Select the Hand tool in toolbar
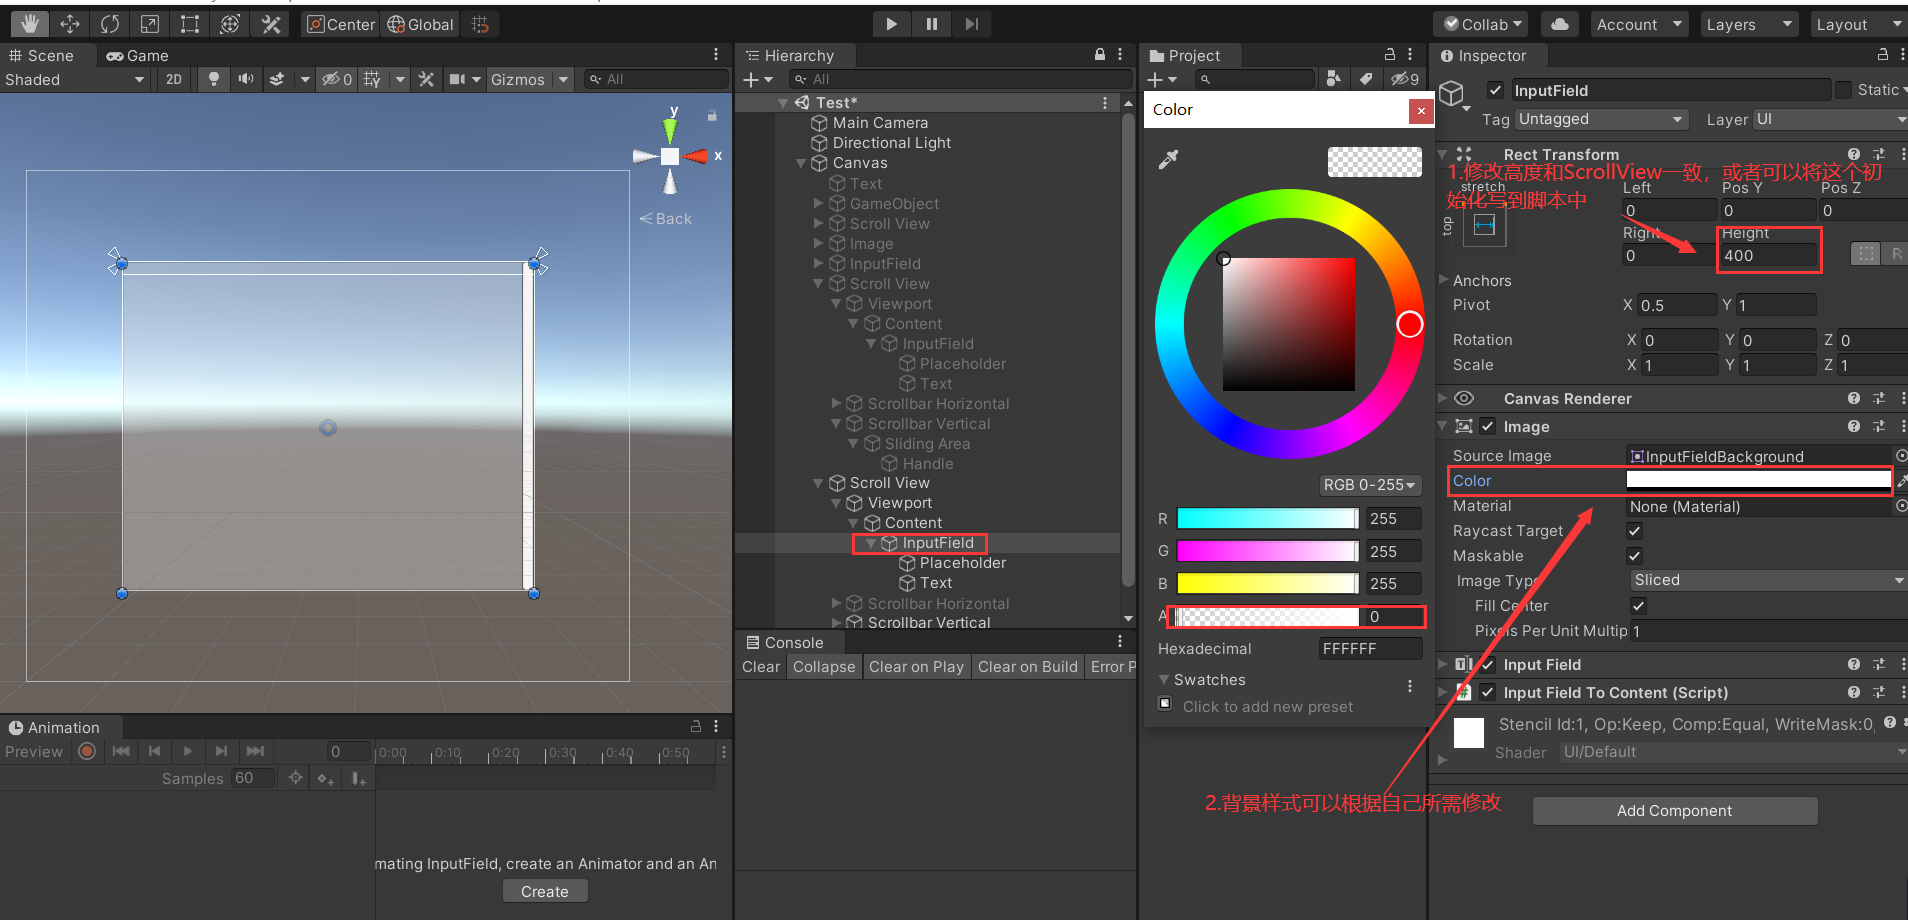 click(30, 24)
